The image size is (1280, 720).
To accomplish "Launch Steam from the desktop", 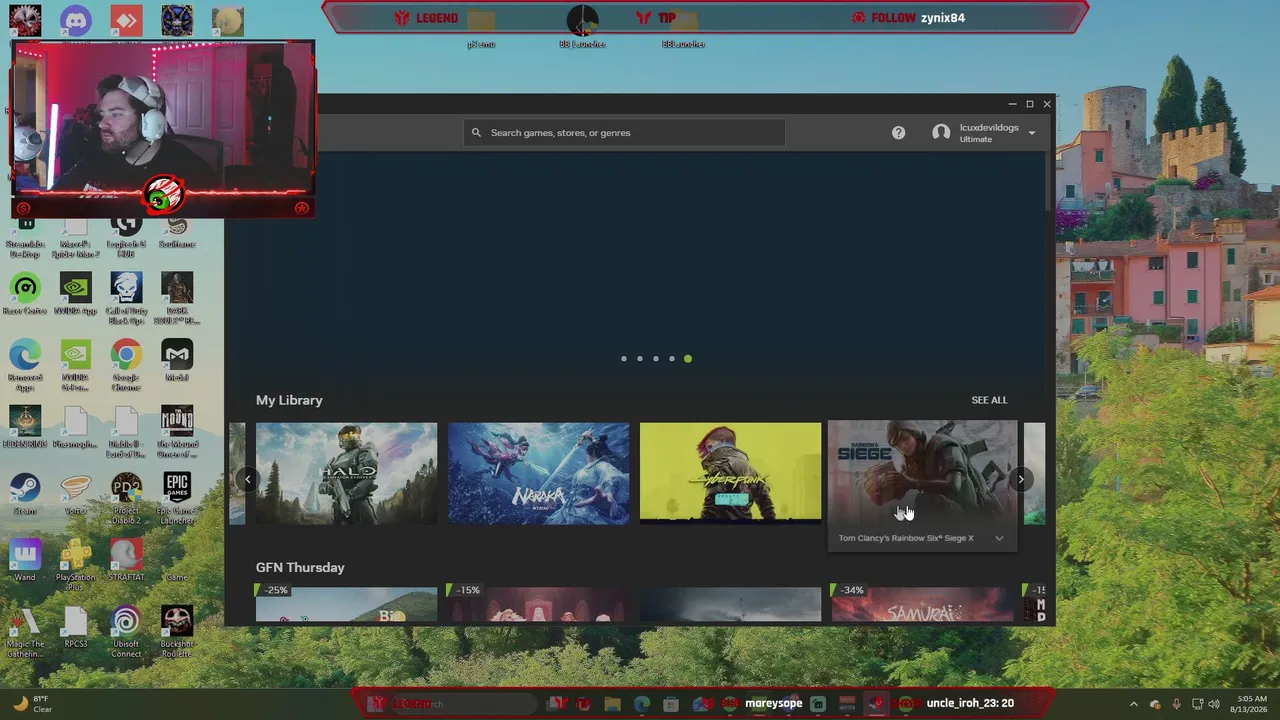I will tap(25, 494).
